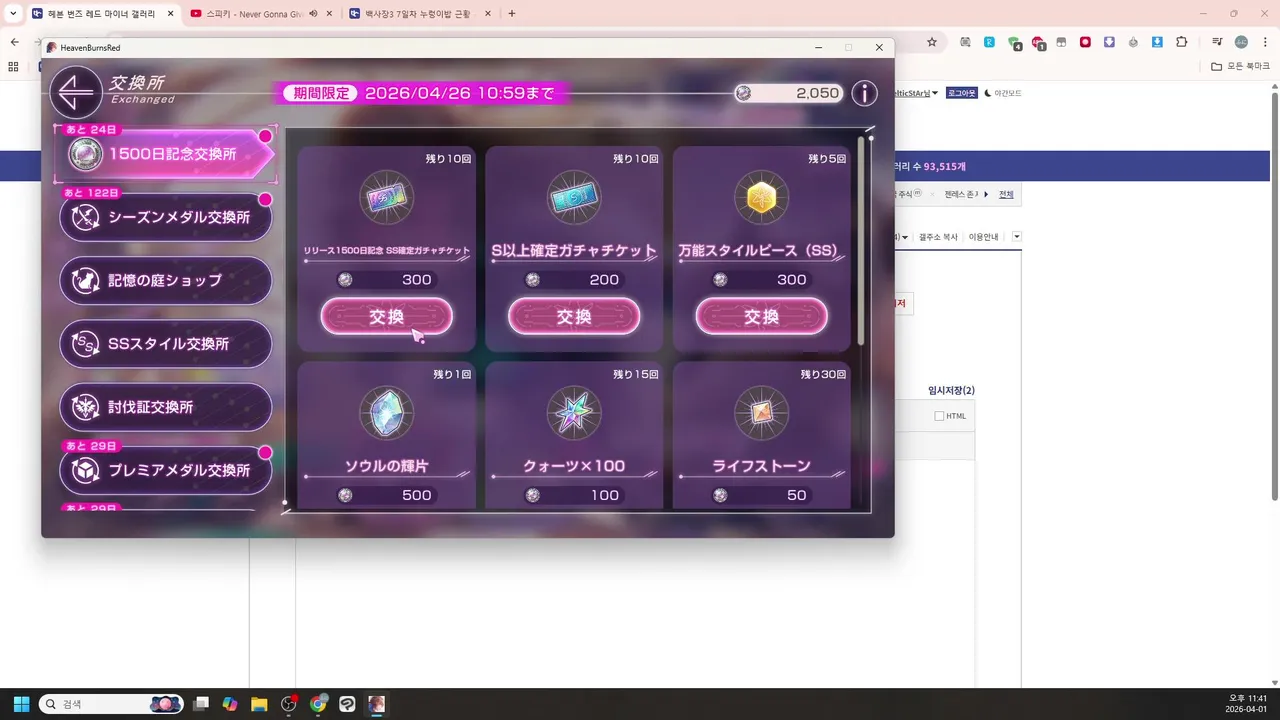1280x720 pixels.
Task: Click the browser page vertical scrollbar
Action: (x=1274, y=295)
